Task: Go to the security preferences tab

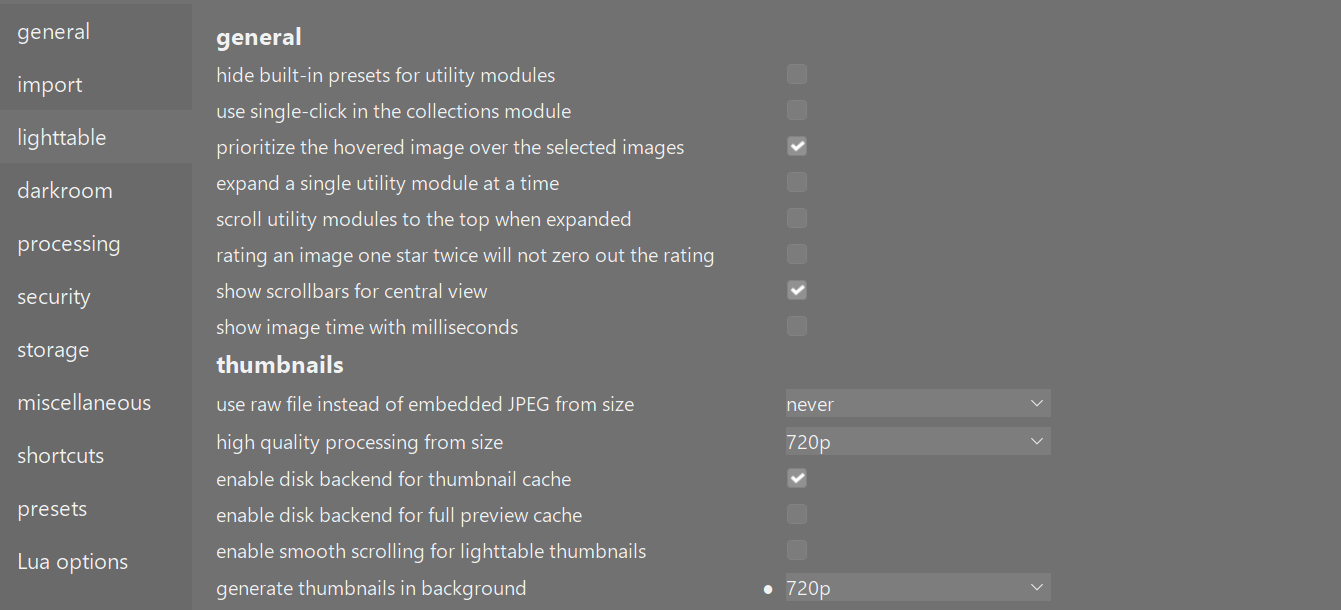Action: 54,297
